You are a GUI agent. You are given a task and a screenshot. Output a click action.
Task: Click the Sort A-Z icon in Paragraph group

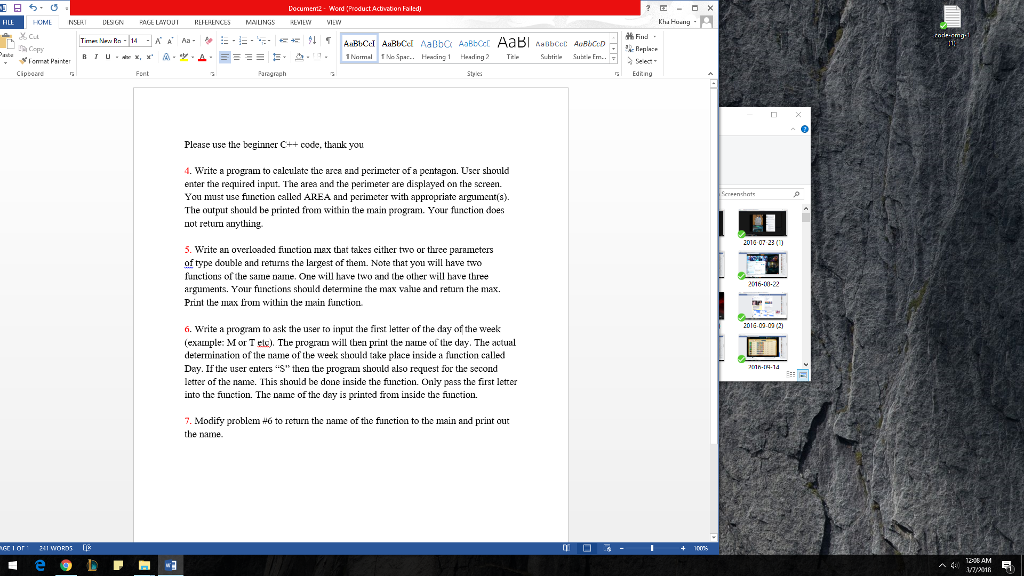pyautogui.click(x=312, y=39)
